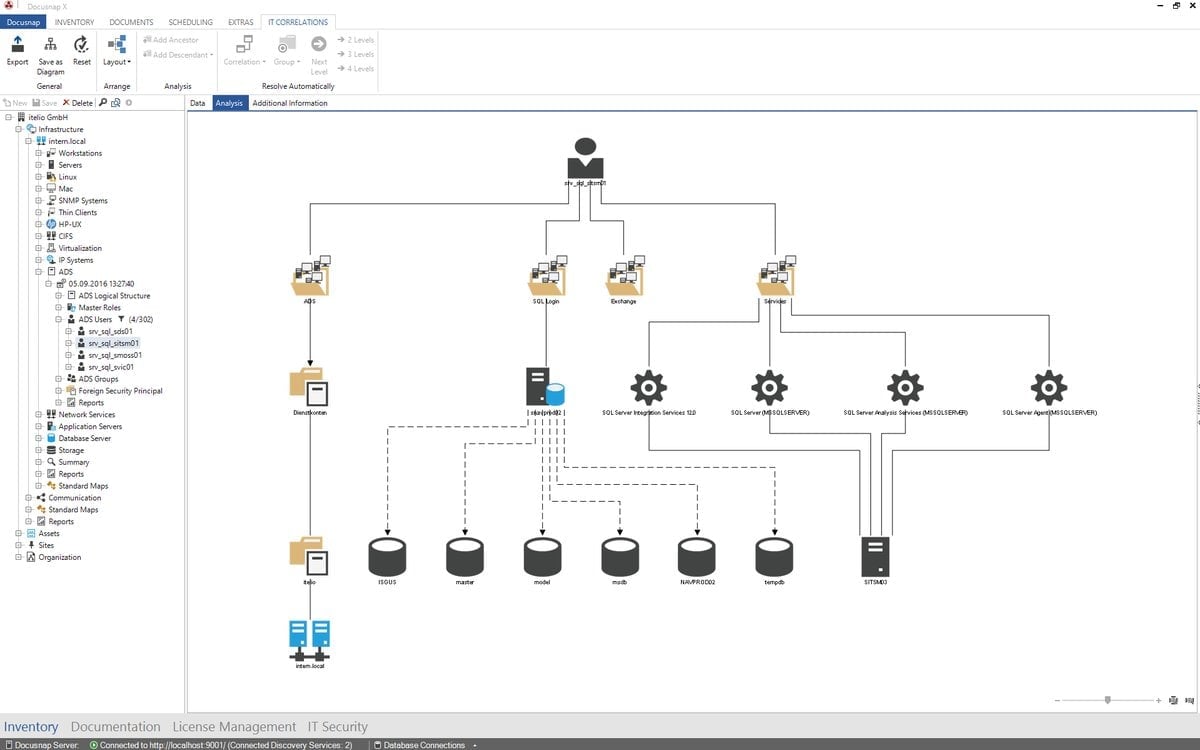
Task: Open the Inventory module at the bottom
Action: pos(31,727)
